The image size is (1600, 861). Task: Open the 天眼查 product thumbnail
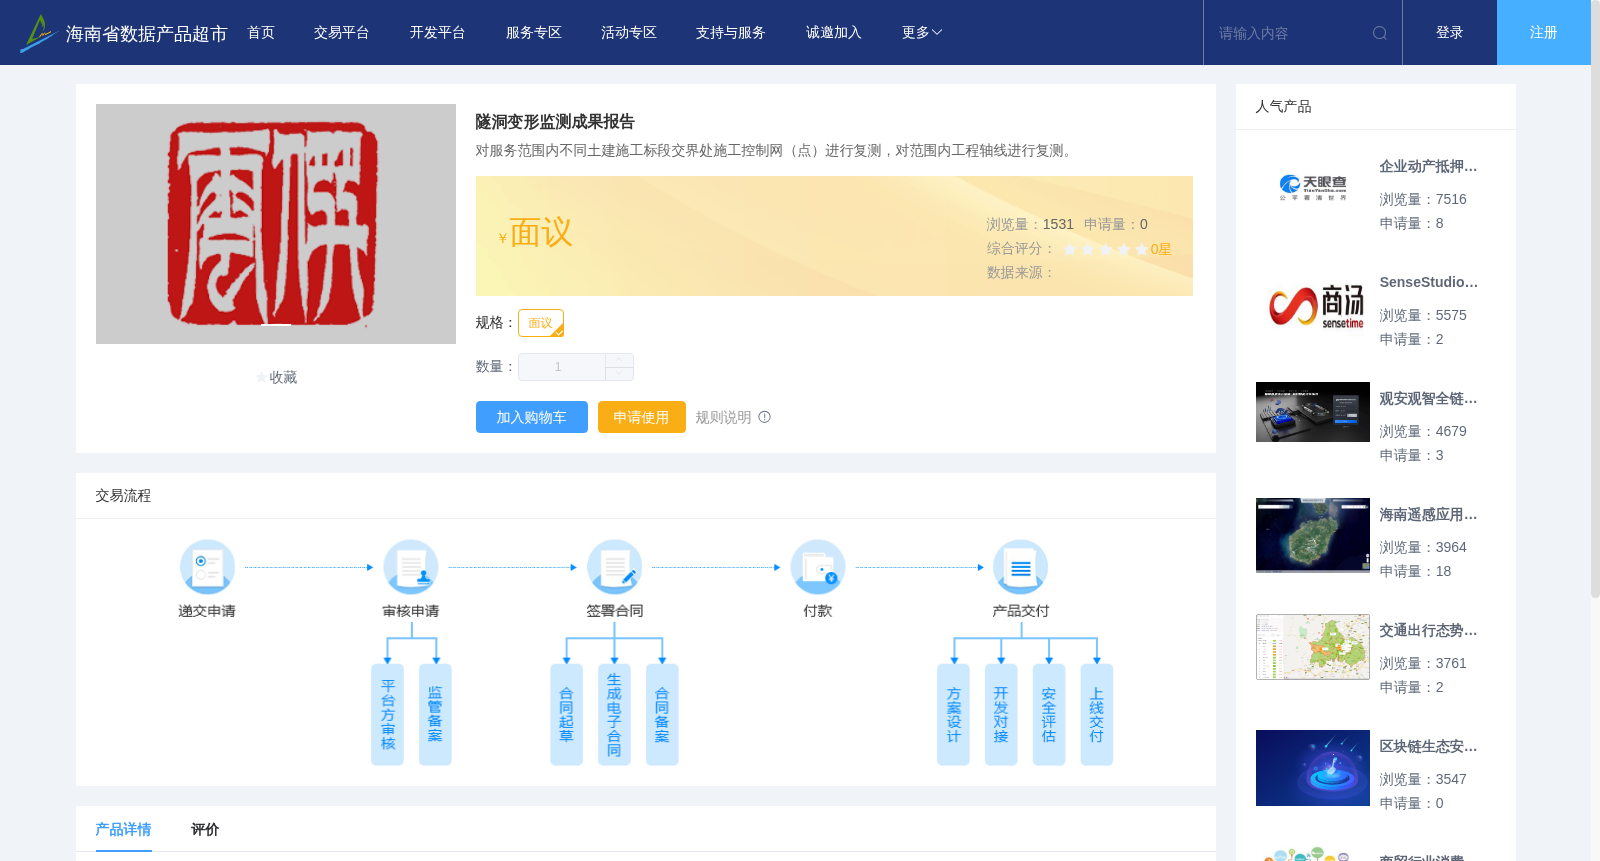point(1313,188)
